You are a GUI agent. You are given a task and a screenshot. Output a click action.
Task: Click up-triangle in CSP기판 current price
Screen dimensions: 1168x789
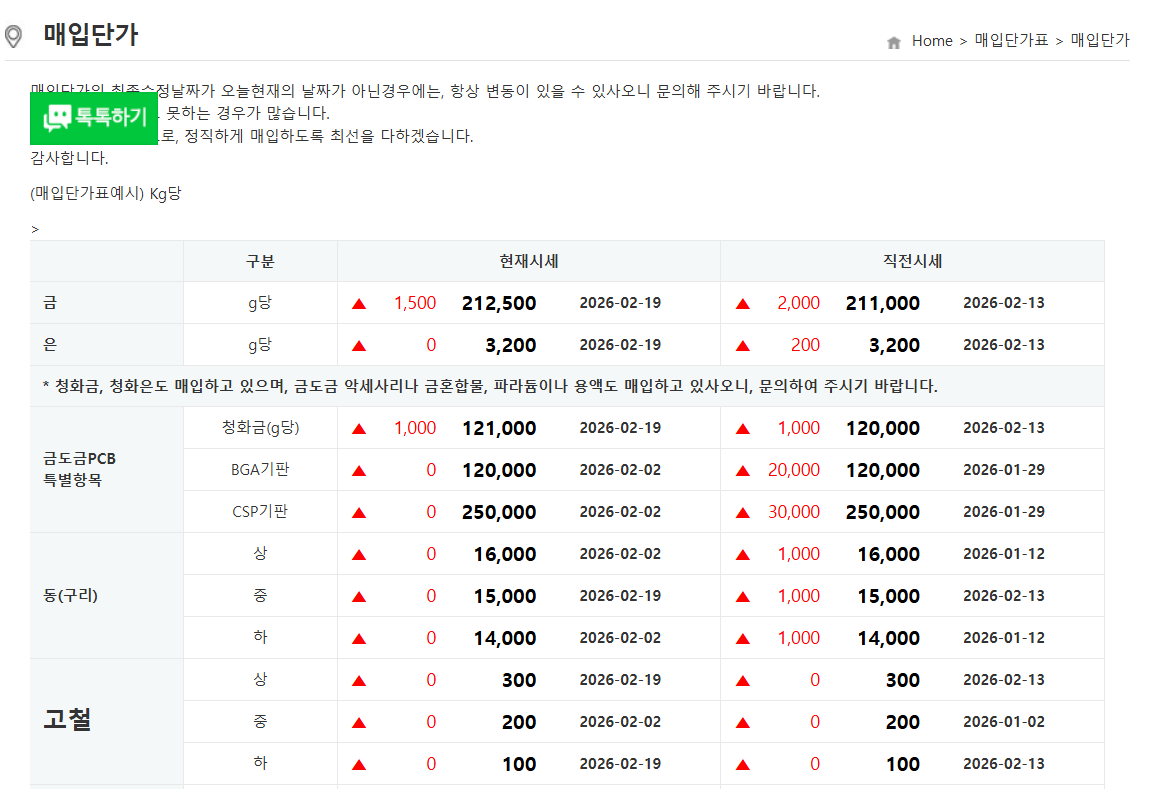tap(359, 513)
